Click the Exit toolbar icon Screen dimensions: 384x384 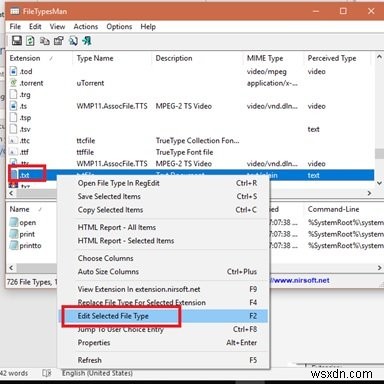[x=87, y=41]
